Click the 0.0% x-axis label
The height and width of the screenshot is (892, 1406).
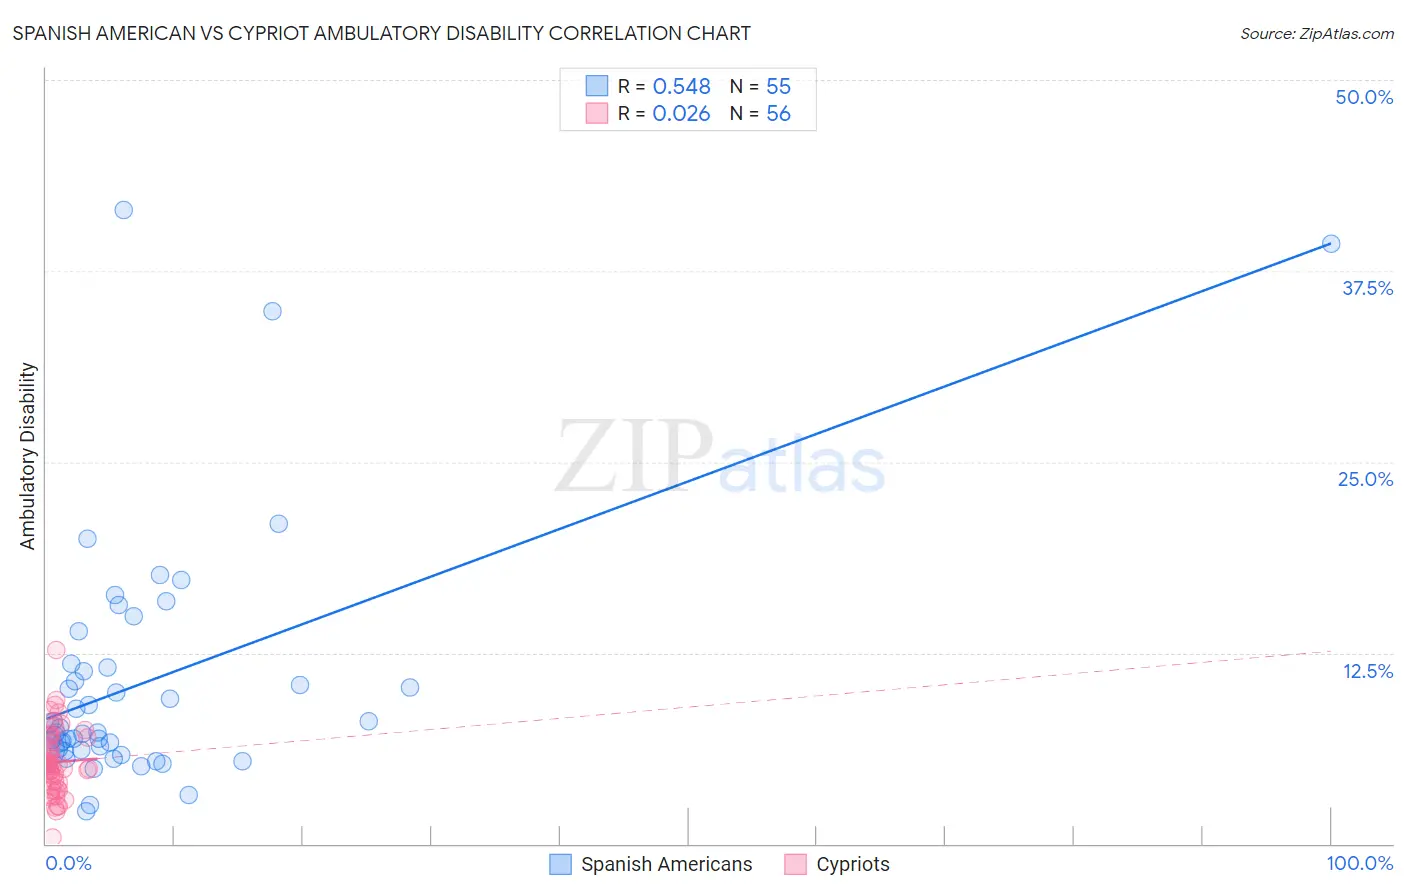tap(69, 863)
